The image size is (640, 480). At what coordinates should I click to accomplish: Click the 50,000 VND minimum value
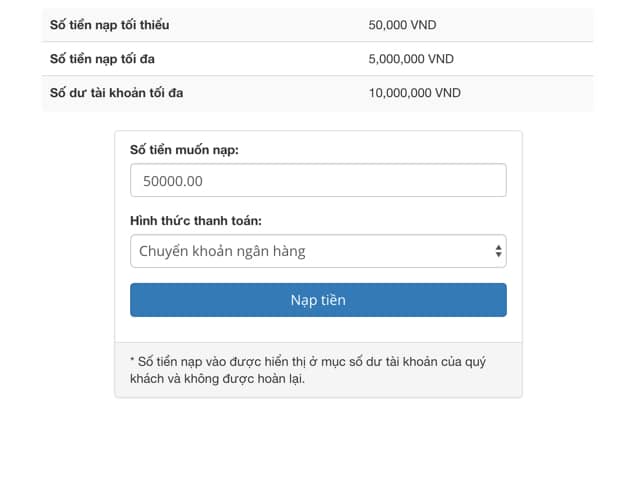click(402, 25)
